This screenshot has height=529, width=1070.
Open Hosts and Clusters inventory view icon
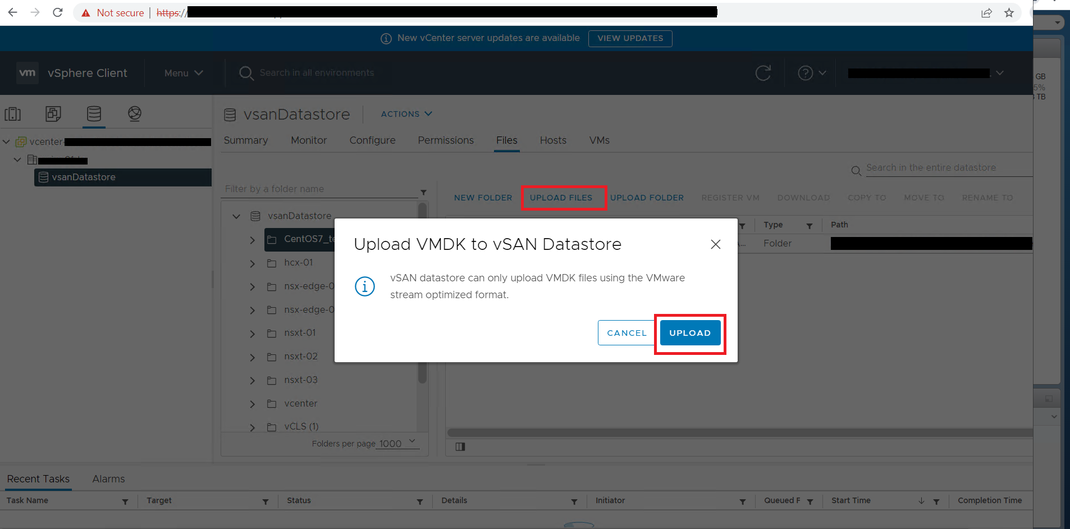[13, 115]
